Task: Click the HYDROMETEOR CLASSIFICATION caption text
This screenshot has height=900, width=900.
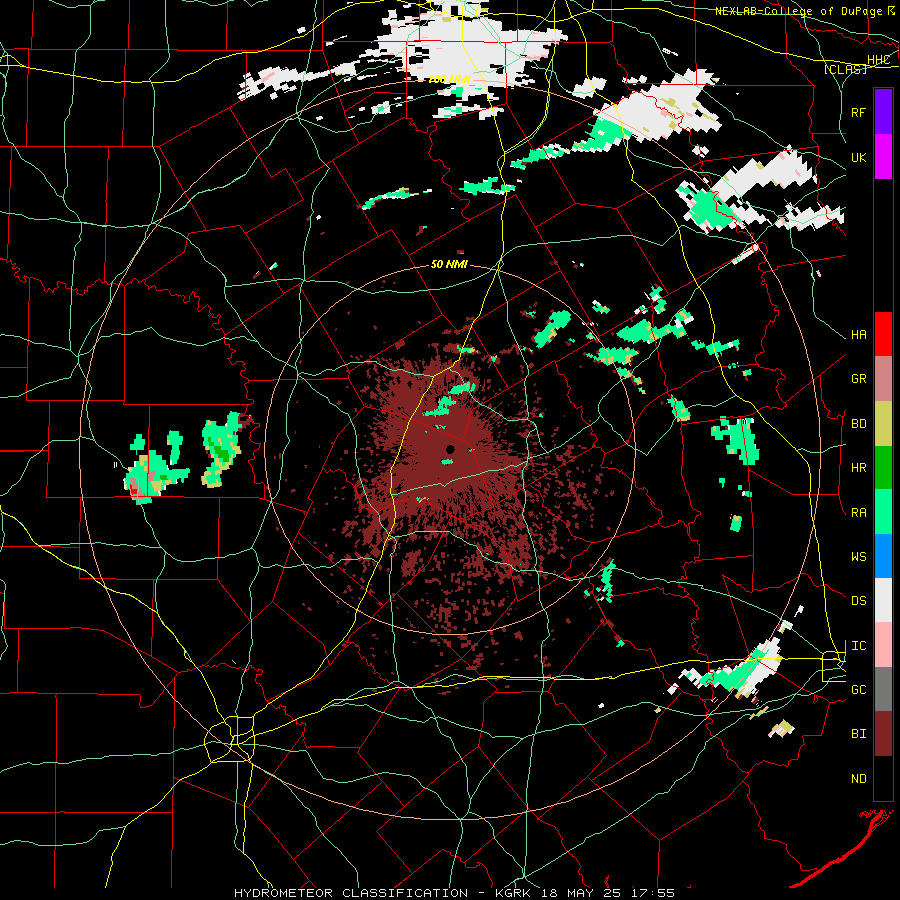Action: point(351,893)
